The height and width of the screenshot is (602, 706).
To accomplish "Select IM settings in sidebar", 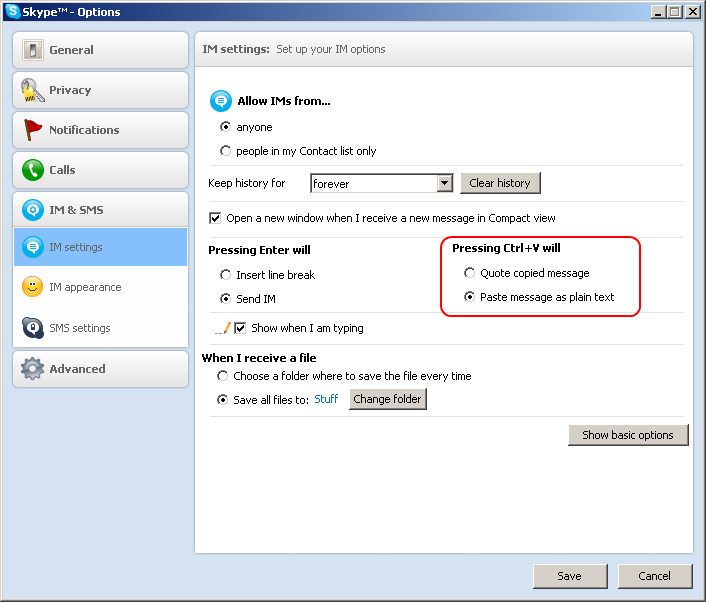I will click(x=100, y=247).
